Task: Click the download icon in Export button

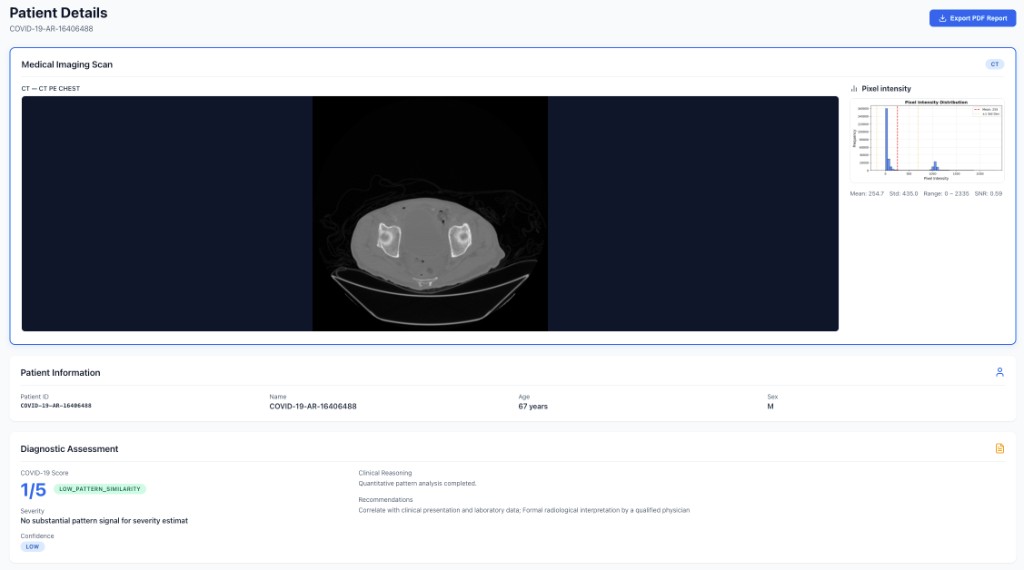Action: (942, 18)
